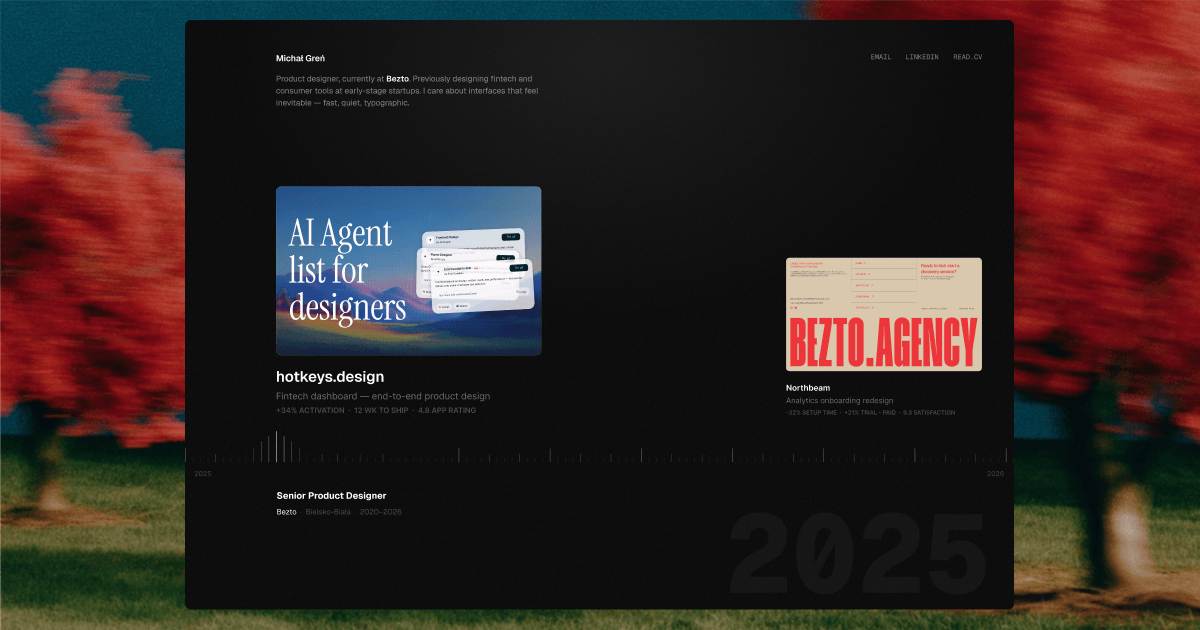
Task: Click the Senior Product Designer heading
Action: pyautogui.click(x=331, y=496)
